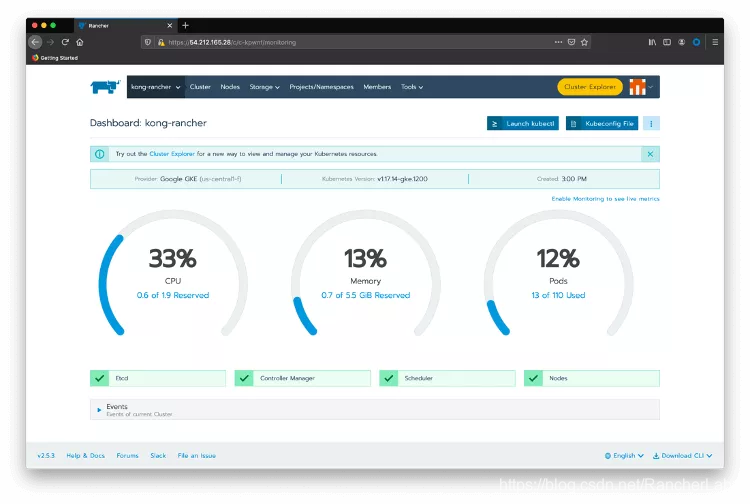Open a new browser tab
This screenshot has height=504, width=750.
(x=186, y=25)
